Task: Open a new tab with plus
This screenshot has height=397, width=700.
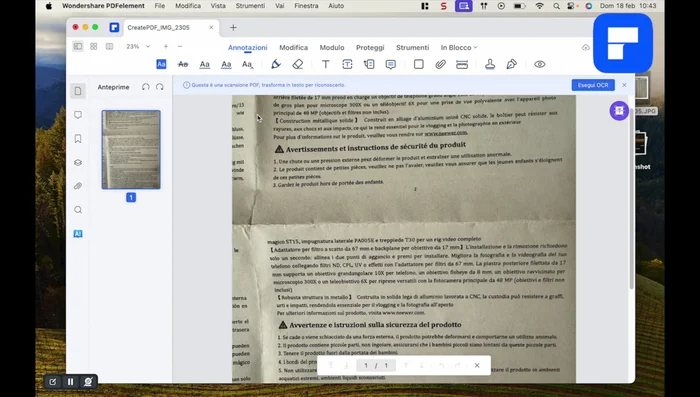Action: pos(233,28)
